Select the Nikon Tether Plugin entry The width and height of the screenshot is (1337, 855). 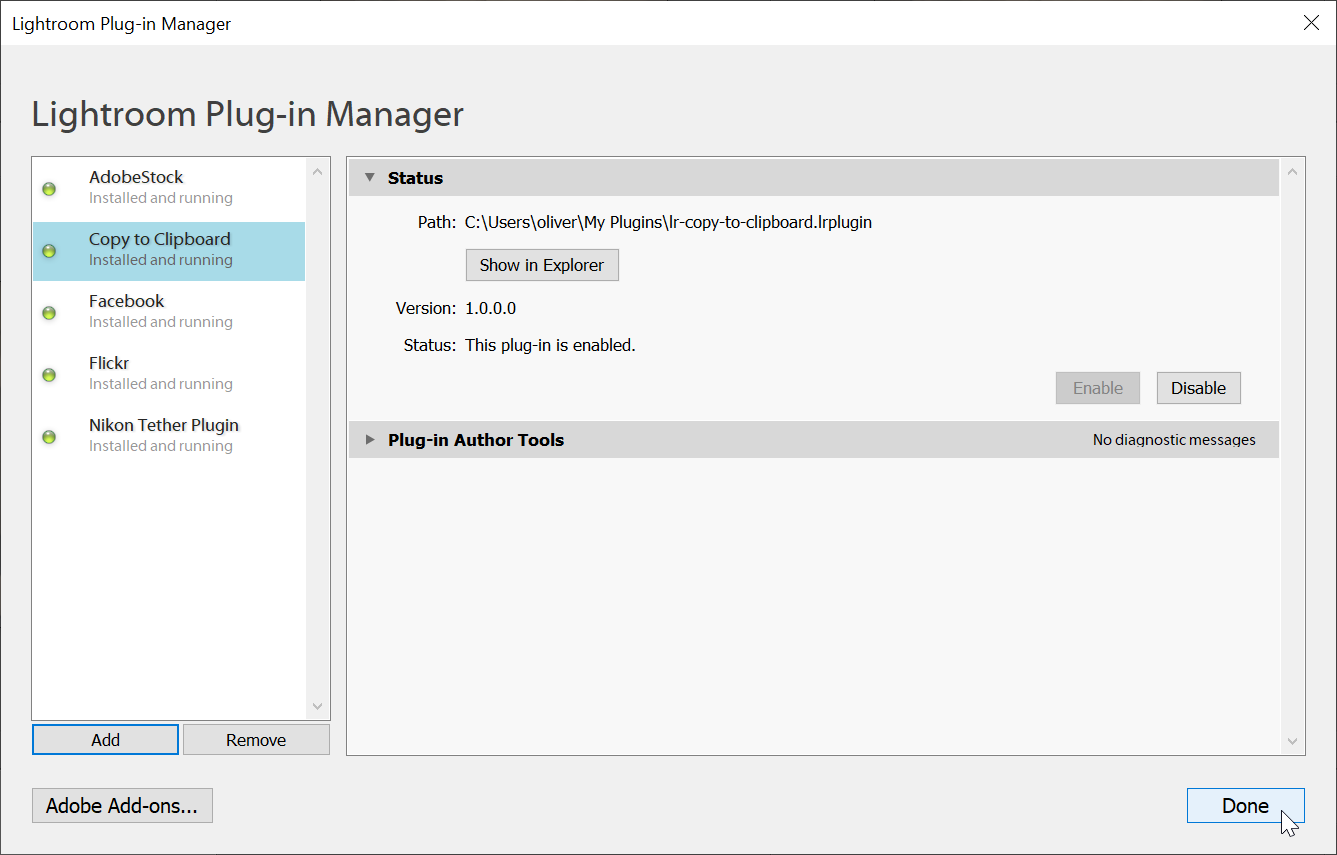(169, 436)
